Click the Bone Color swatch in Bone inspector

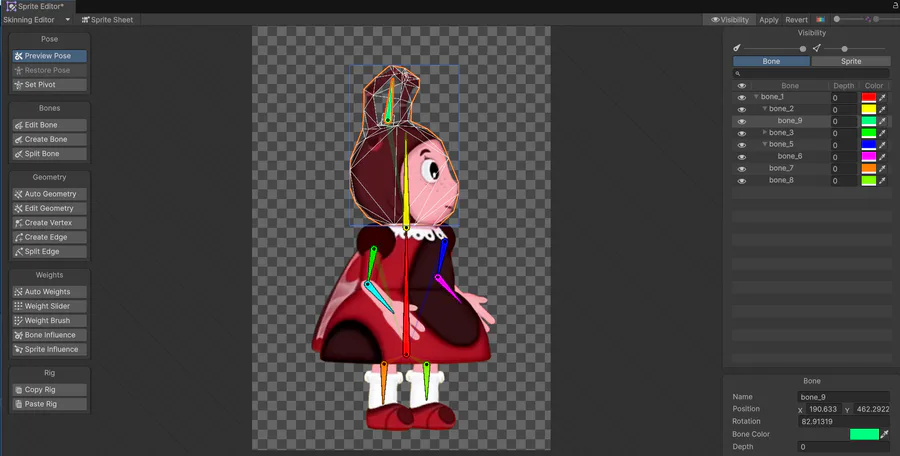pos(864,434)
